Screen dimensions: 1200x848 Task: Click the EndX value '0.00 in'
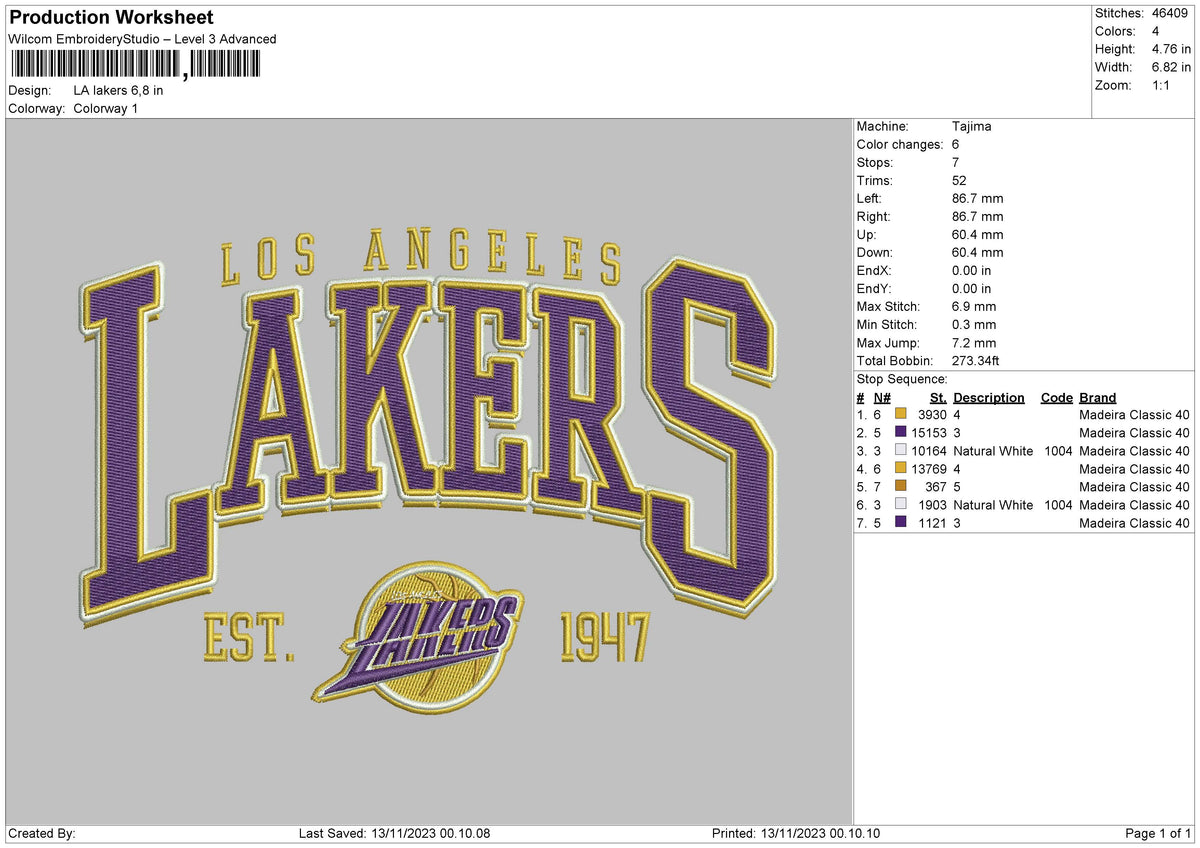pos(972,271)
